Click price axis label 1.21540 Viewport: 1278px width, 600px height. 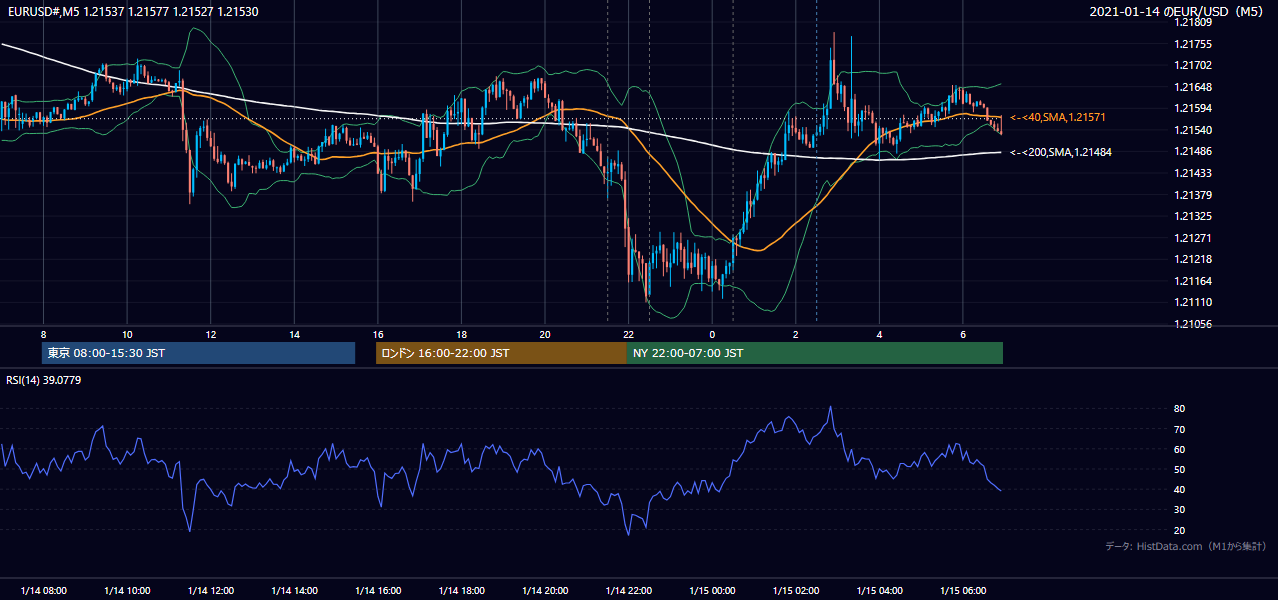coord(1194,130)
